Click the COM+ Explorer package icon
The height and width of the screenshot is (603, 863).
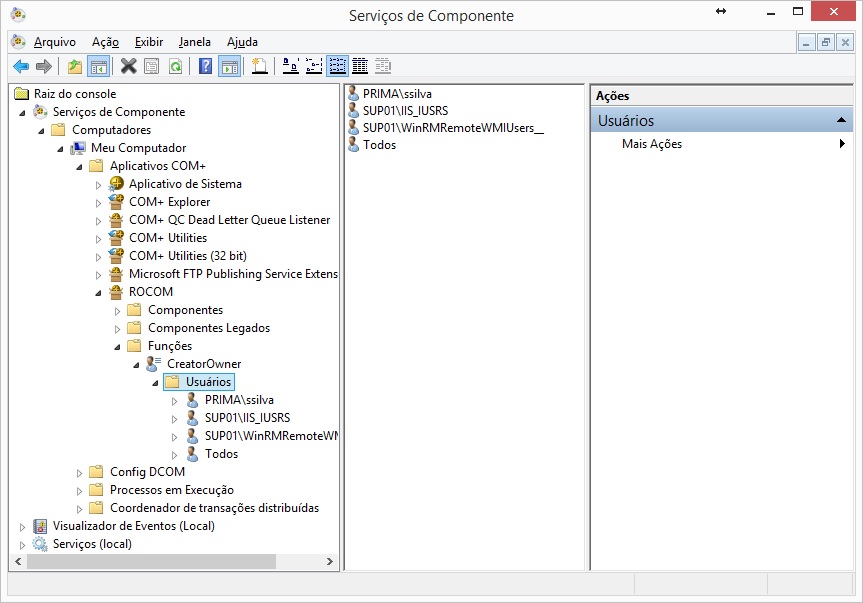116,202
